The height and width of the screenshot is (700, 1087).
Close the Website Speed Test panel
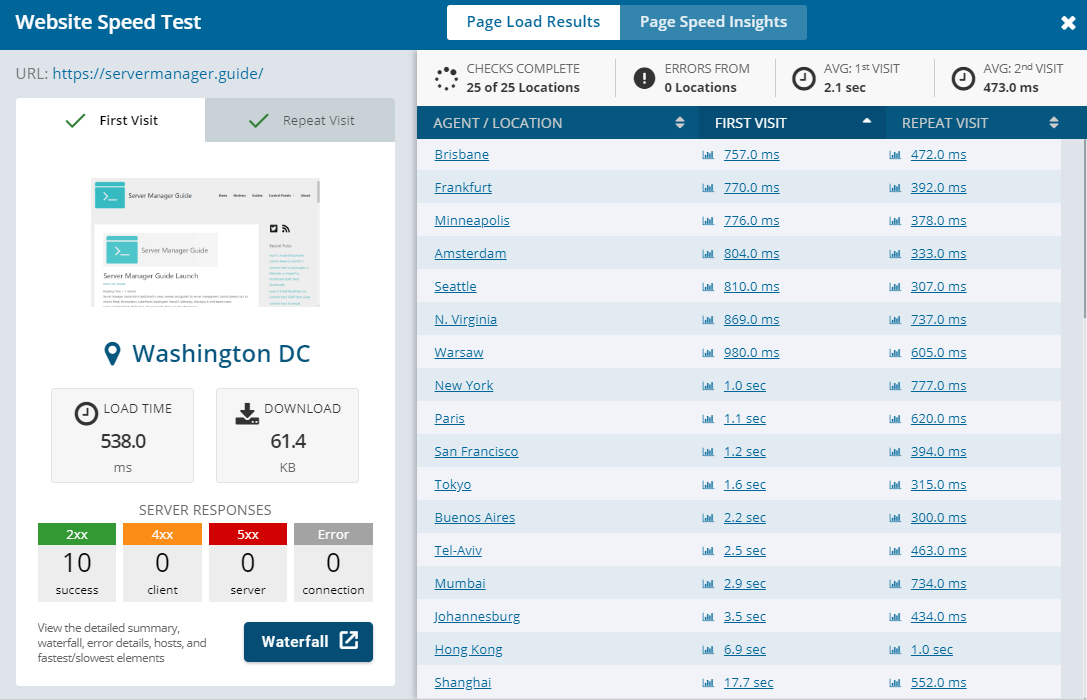tap(1068, 23)
